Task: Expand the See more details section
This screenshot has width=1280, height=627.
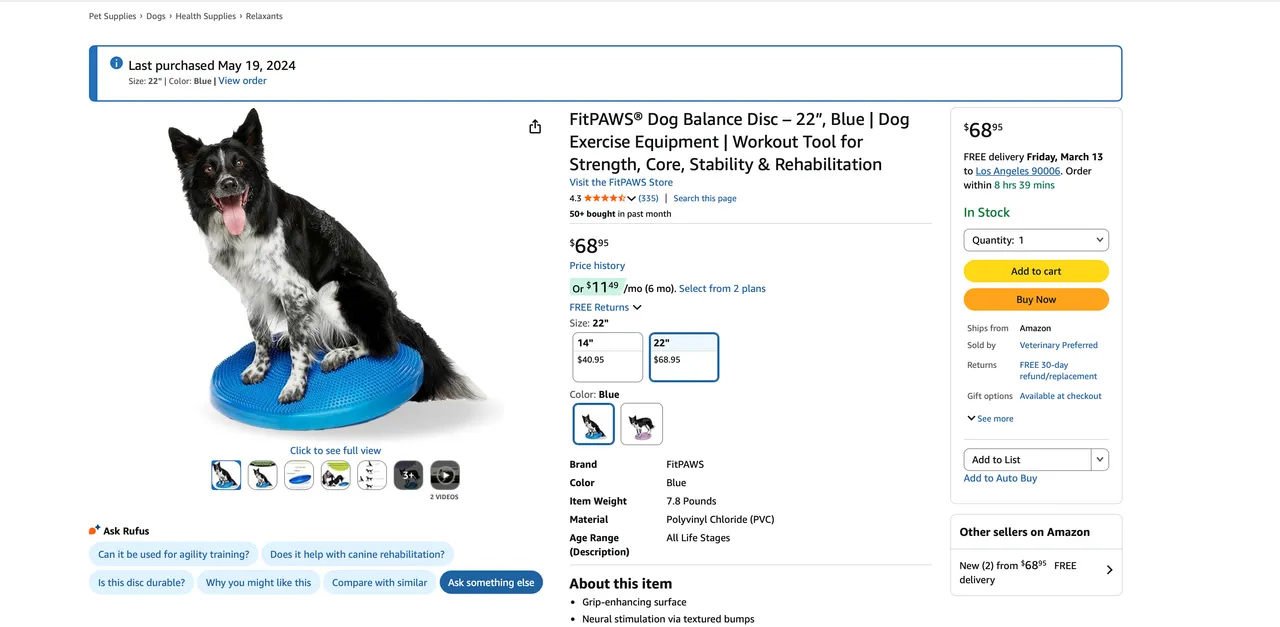Action: coord(990,418)
